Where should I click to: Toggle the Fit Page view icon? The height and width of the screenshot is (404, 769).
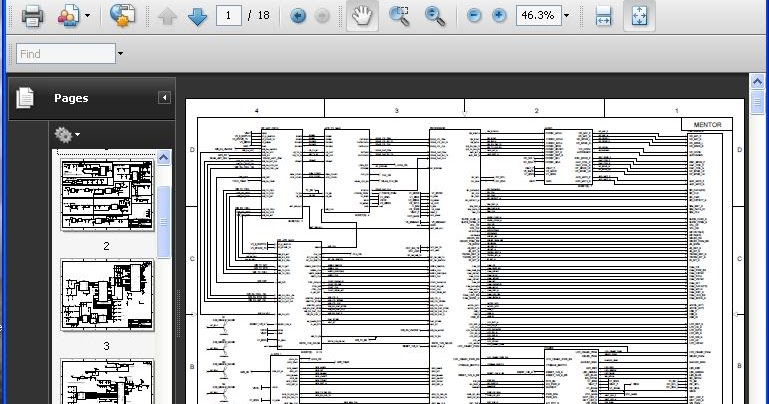[639, 16]
